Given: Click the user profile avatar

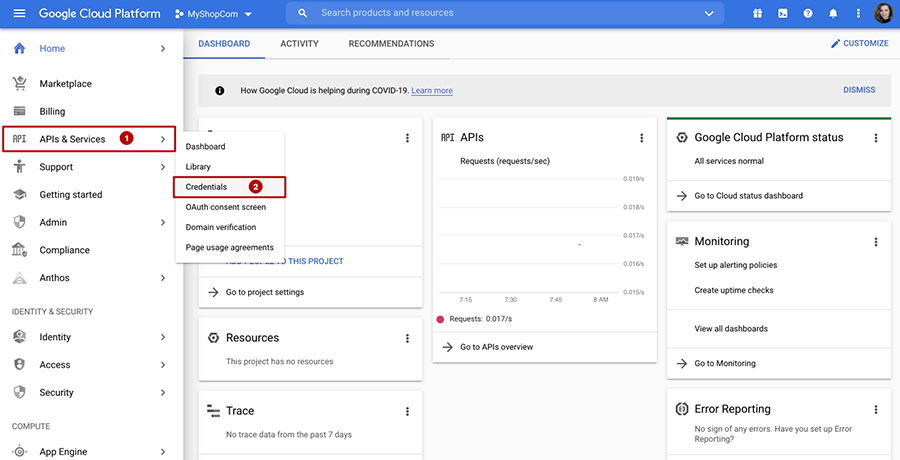Looking at the screenshot, I should click(883, 13).
